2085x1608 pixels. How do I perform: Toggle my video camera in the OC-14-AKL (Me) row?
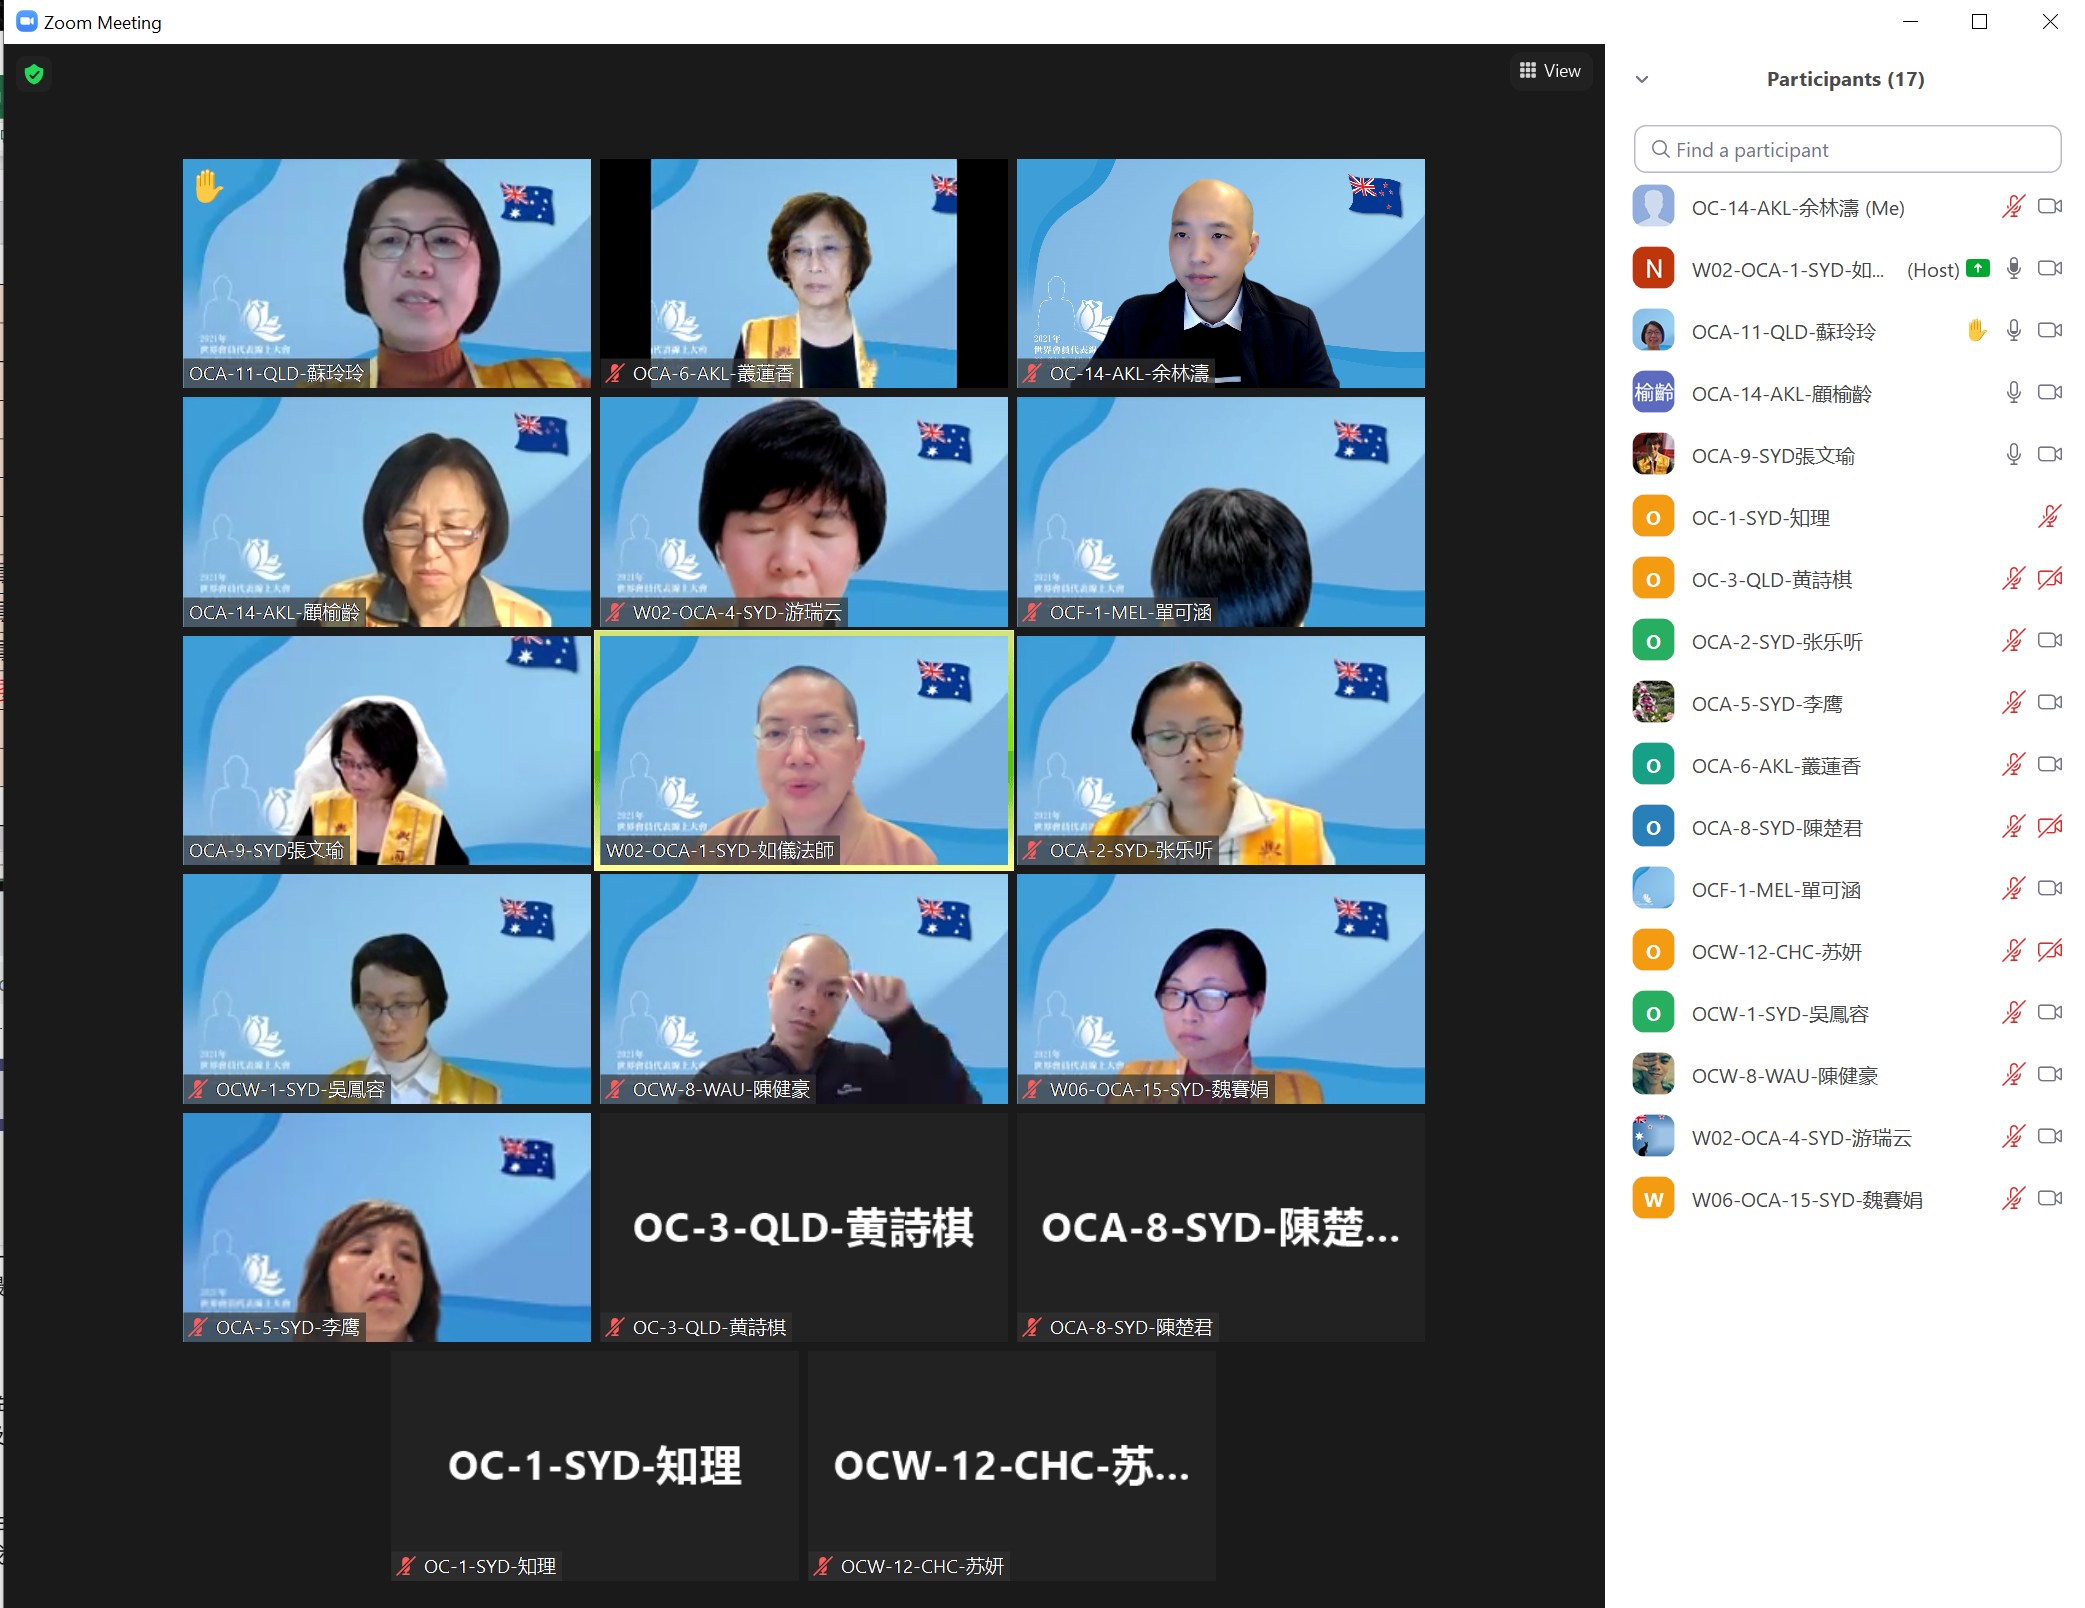coord(2049,207)
